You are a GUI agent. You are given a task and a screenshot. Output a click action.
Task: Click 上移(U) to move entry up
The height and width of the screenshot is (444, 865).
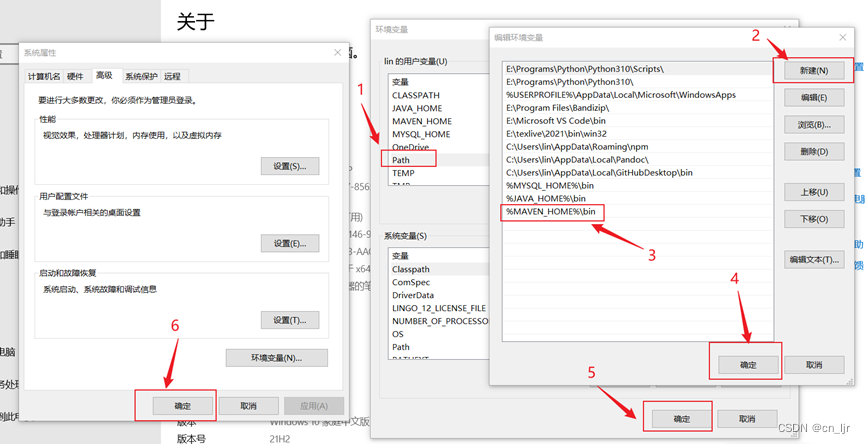[814, 192]
